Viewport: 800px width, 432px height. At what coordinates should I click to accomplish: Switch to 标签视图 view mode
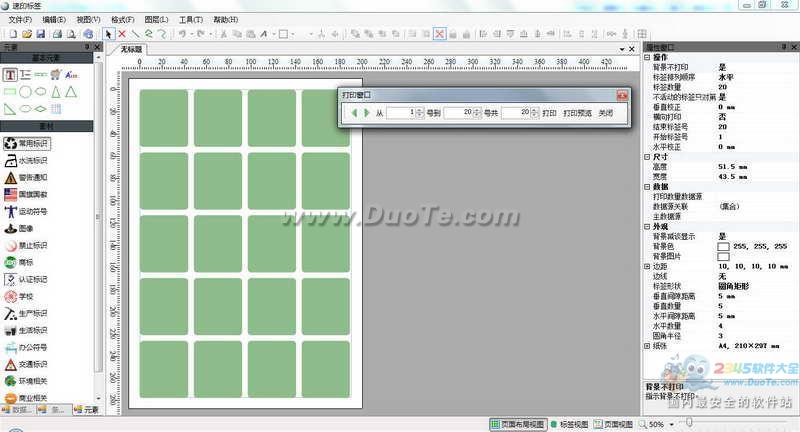[x=568, y=424]
